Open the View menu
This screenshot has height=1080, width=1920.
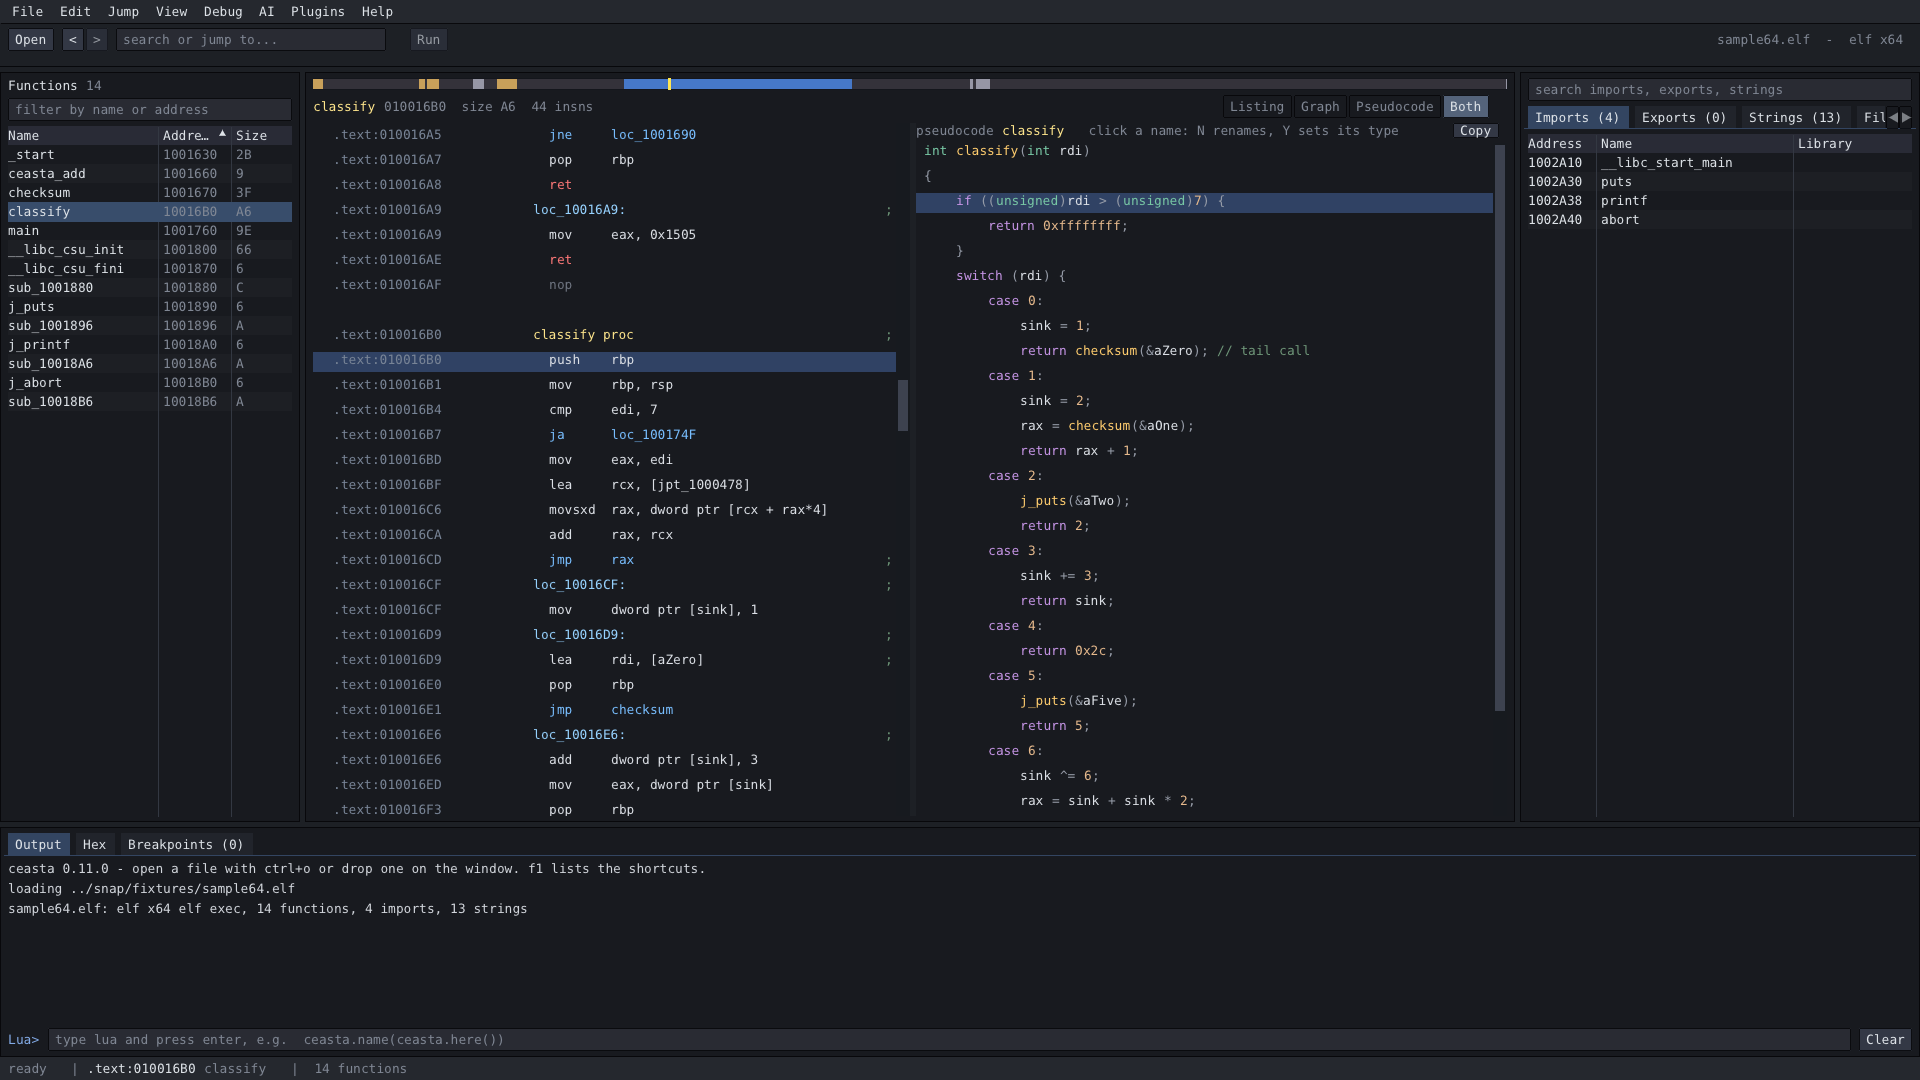(x=171, y=12)
